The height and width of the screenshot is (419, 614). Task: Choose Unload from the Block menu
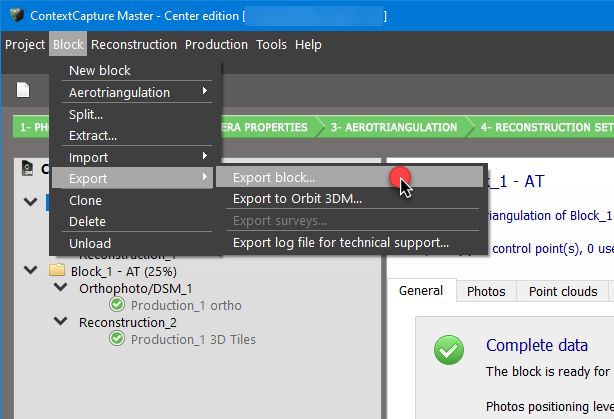(x=137, y=243)
